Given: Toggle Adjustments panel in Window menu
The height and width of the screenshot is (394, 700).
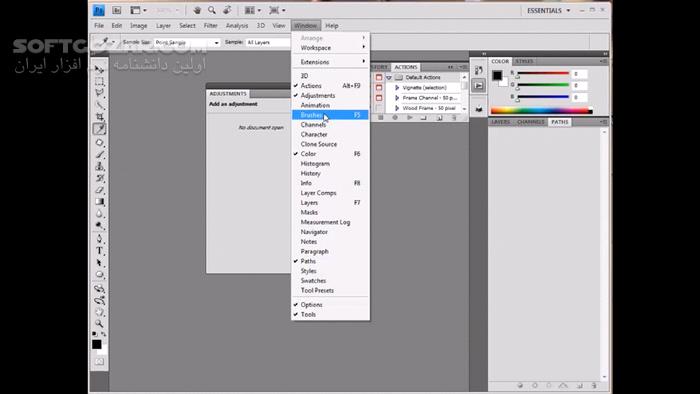Looking at the screenshot, I should (330, 95).
